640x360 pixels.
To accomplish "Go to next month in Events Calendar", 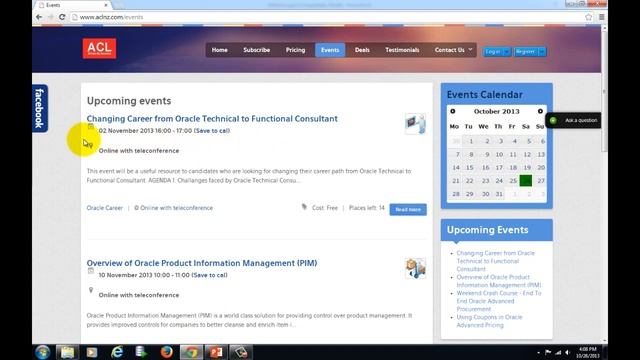I will pos(540,111).
